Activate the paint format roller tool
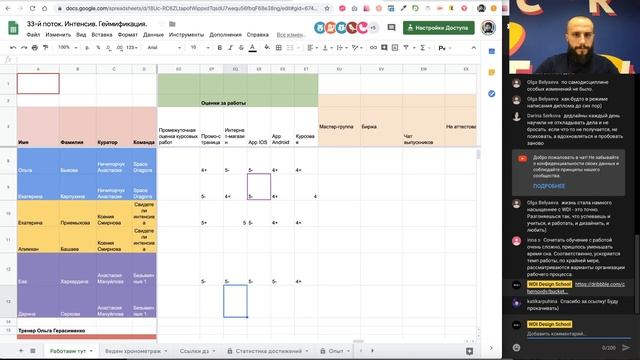Viewport: 640px width, 360px height. click(45, 48)
